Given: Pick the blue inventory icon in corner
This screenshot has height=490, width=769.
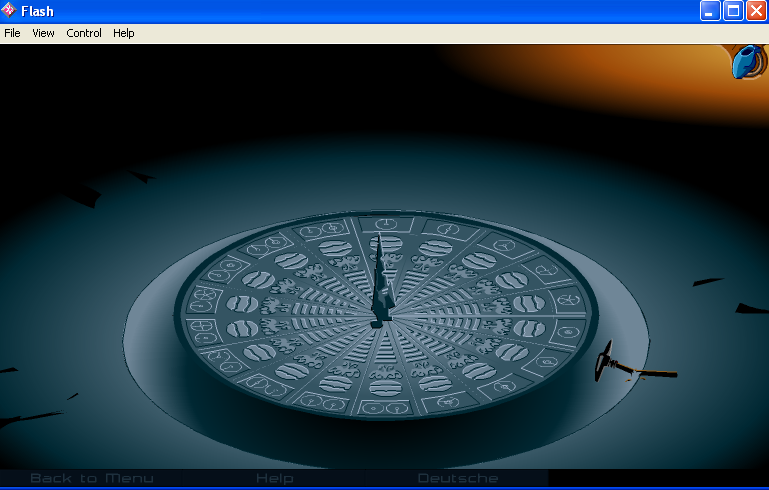Looking at the screenshot, I should tap(748, 61).
